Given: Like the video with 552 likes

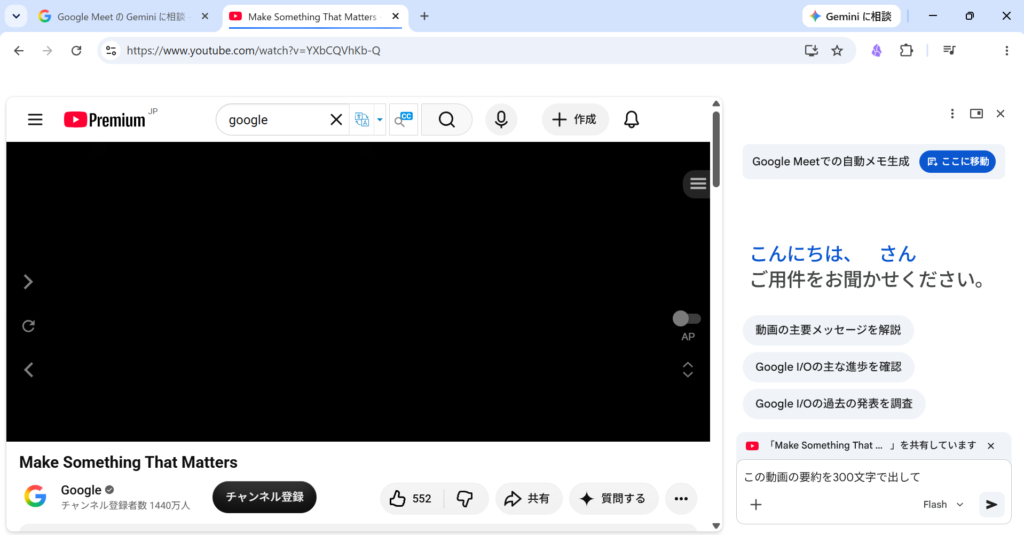Looking at the screenshot, I should click(411, 498).
